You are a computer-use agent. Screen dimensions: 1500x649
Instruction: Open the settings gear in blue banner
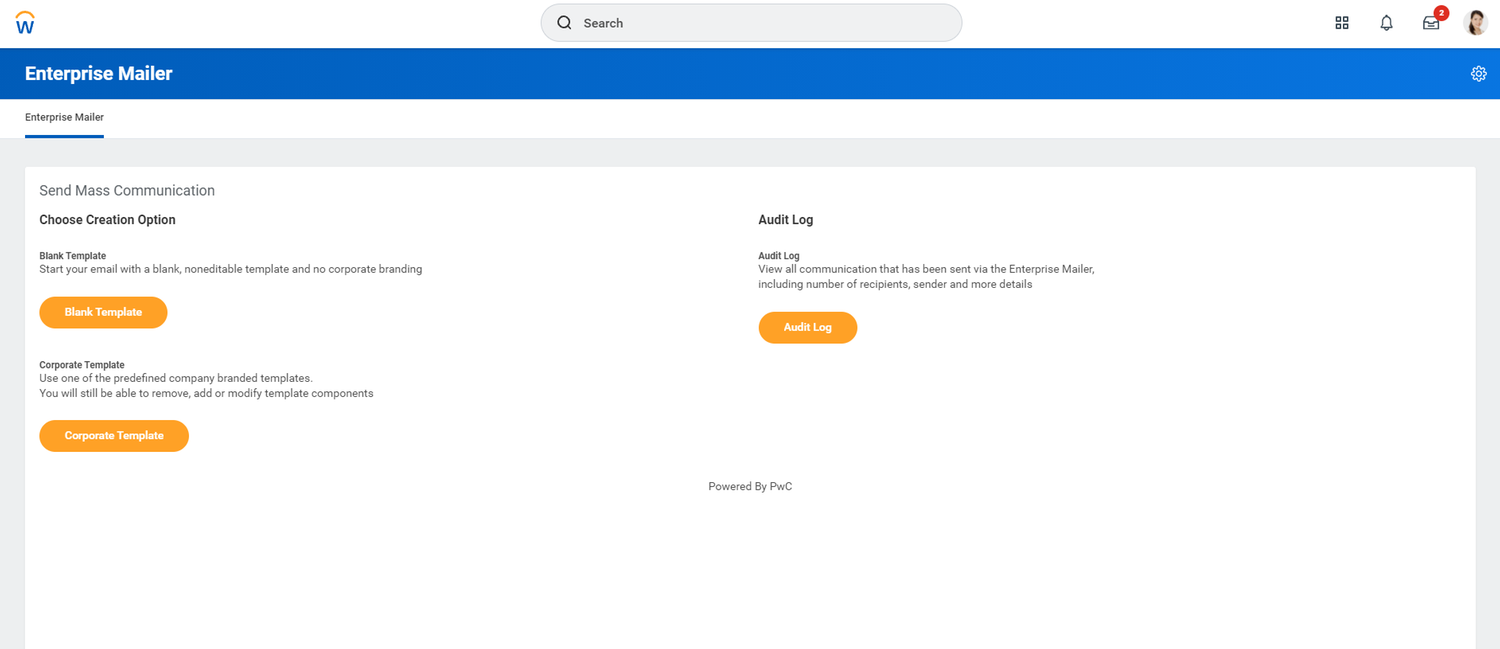coord(1478,74)
